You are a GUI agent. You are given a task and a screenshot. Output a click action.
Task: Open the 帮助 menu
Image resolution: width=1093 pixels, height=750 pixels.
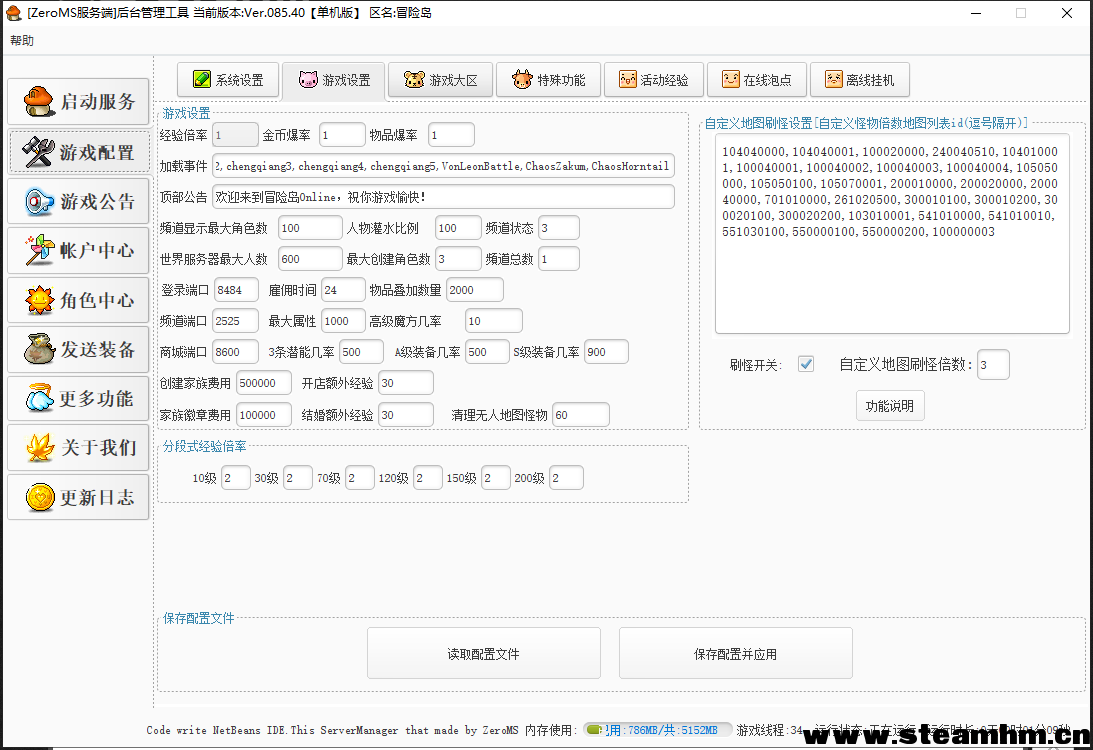coord(21,41)
